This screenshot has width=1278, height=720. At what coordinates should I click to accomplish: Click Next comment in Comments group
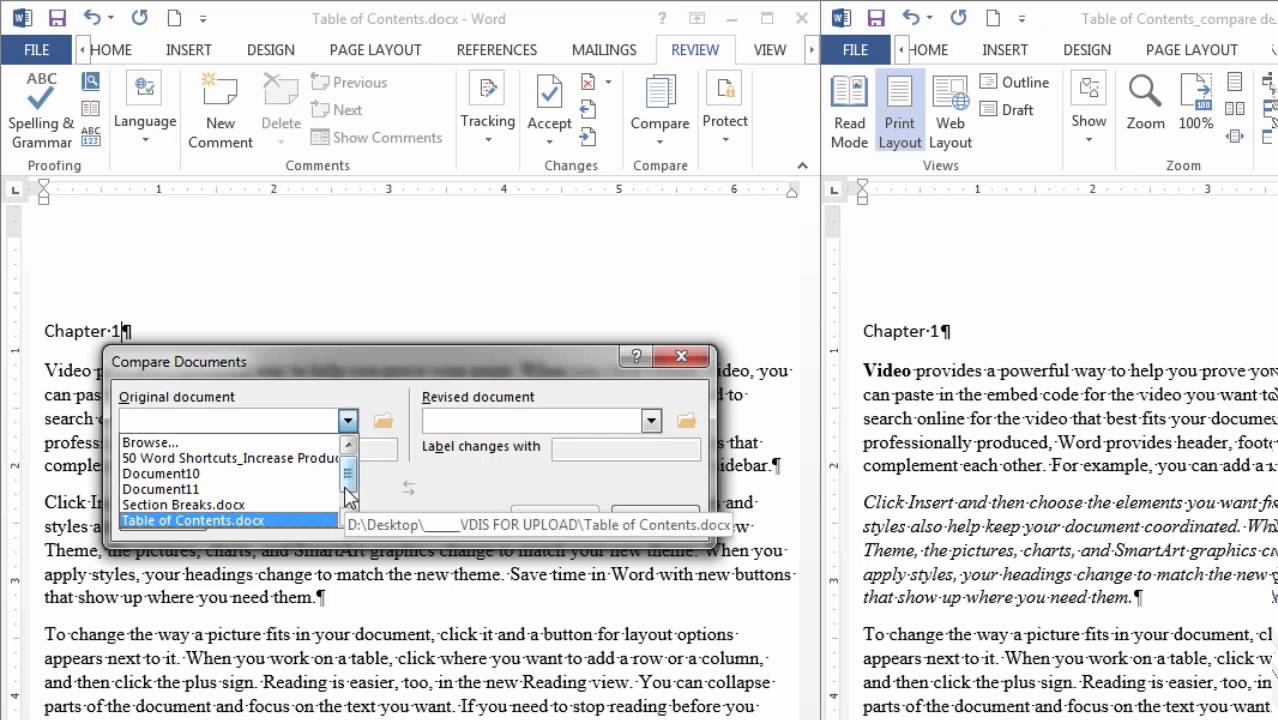point(337,110)
